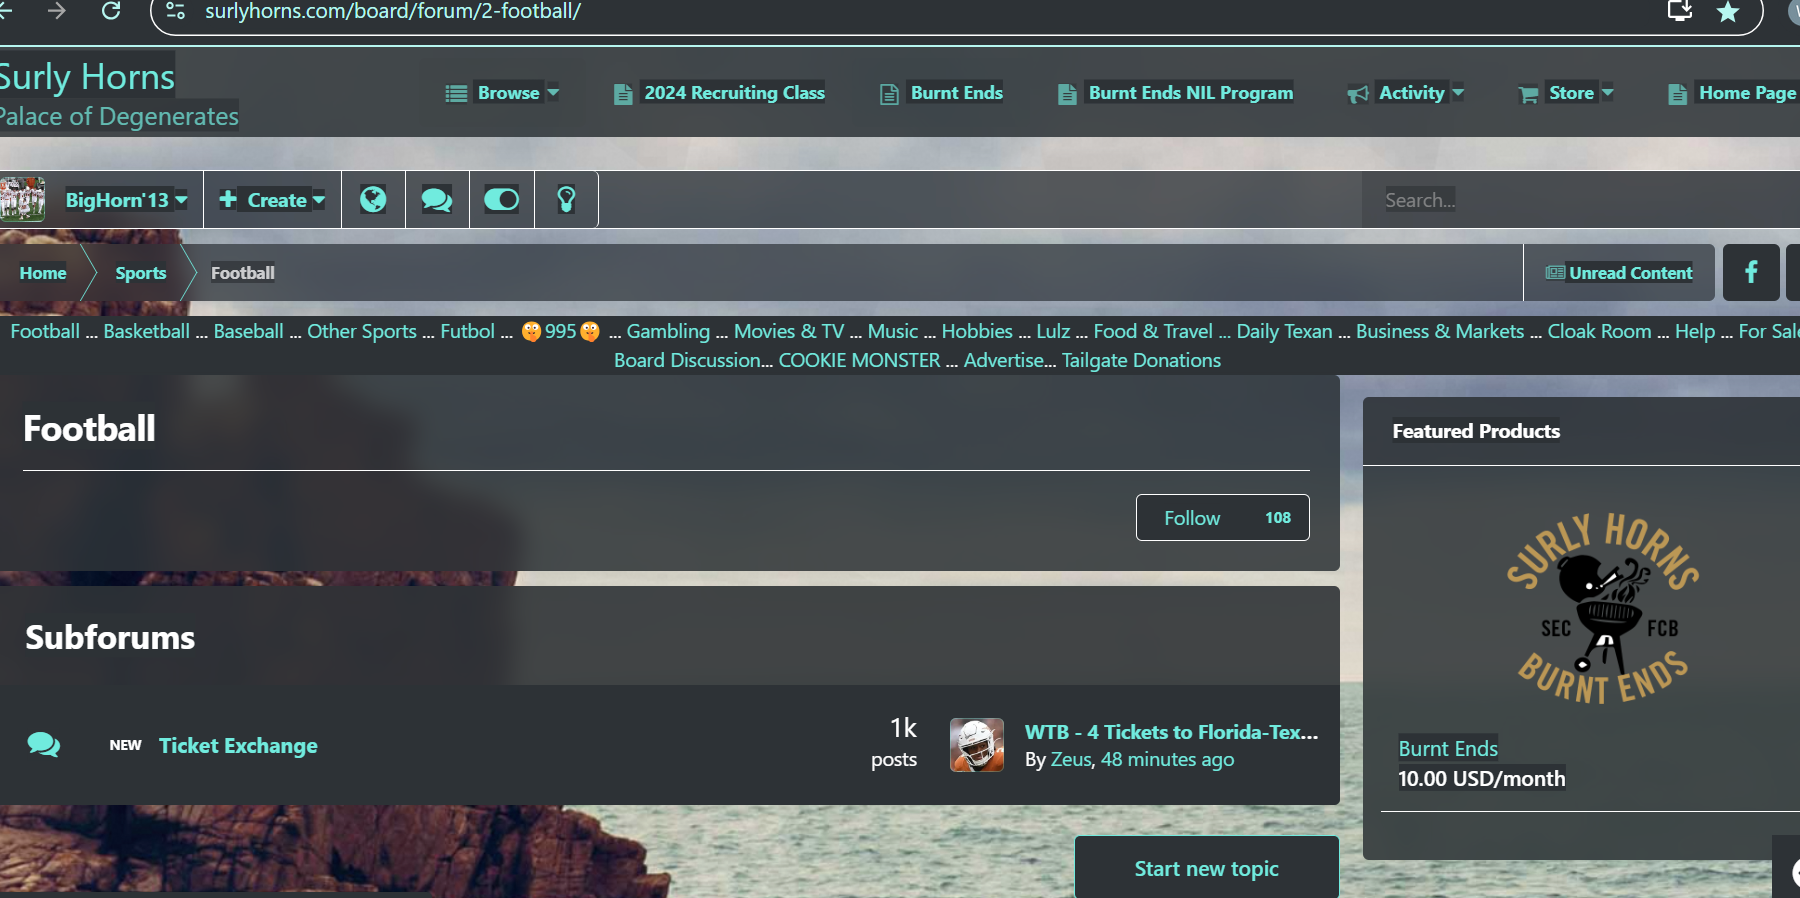Viewport: 1800px width, 898px height.
Task: Open Zeus user profile link
Action: point(1071,759)
